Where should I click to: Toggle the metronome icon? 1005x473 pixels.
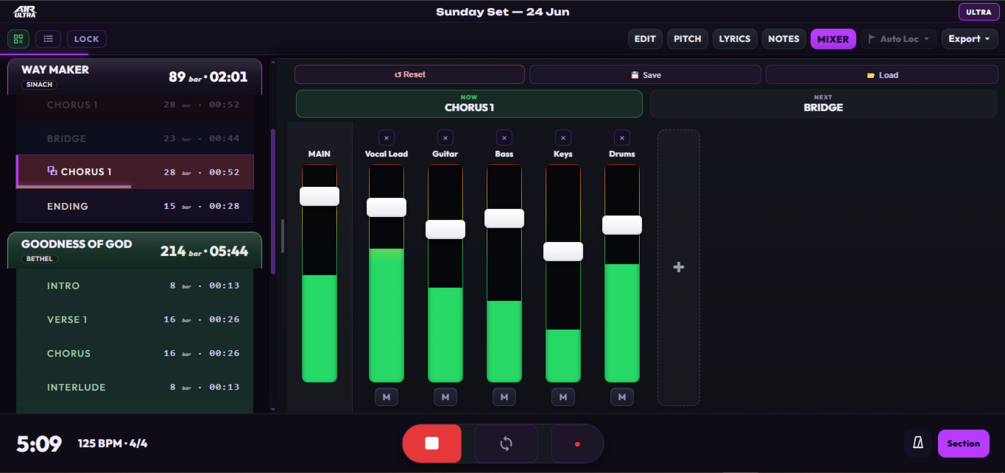(918, 444)
